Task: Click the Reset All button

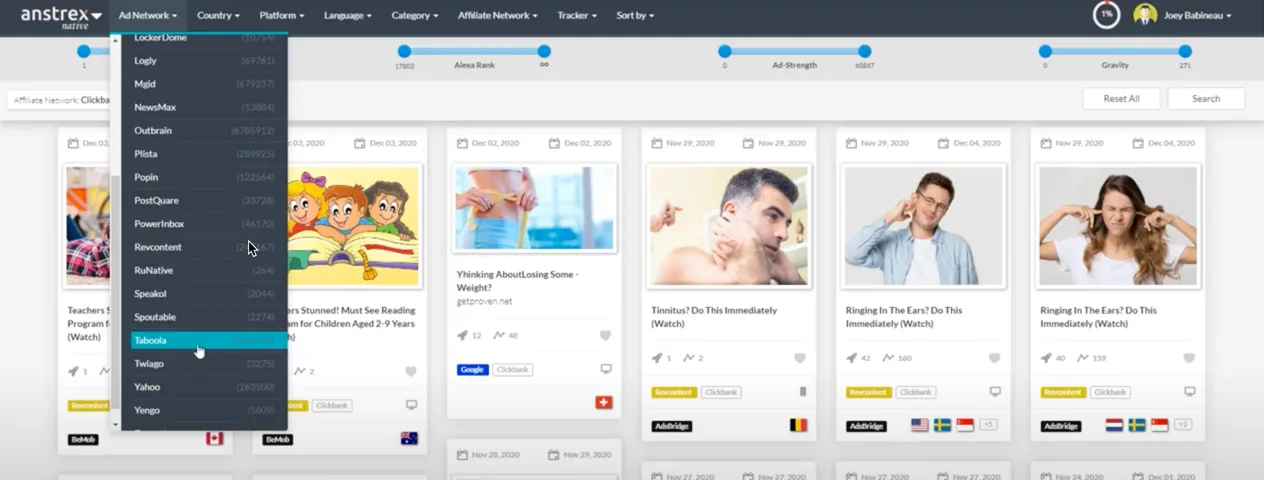Action: click(x=1121, y=99)
